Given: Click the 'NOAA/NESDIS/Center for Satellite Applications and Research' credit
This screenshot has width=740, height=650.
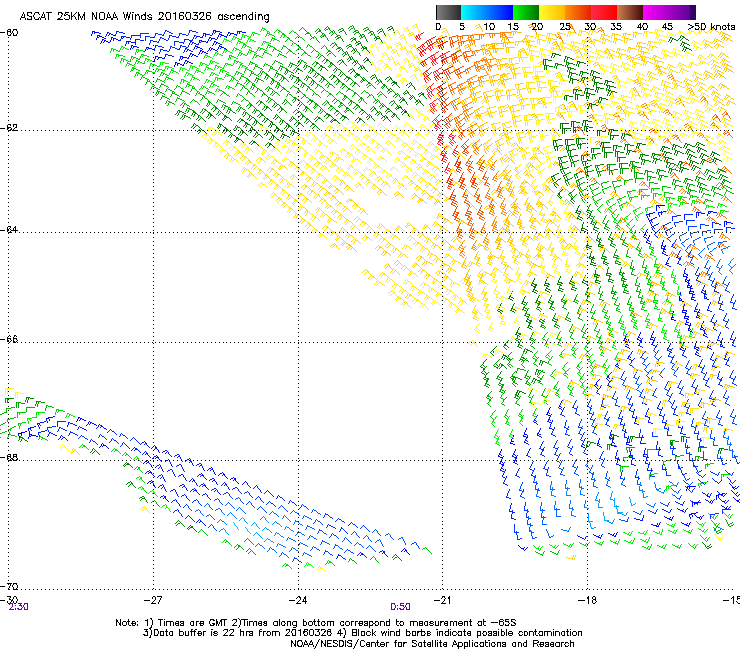Looking at the screenshot, I should (432, 644).
